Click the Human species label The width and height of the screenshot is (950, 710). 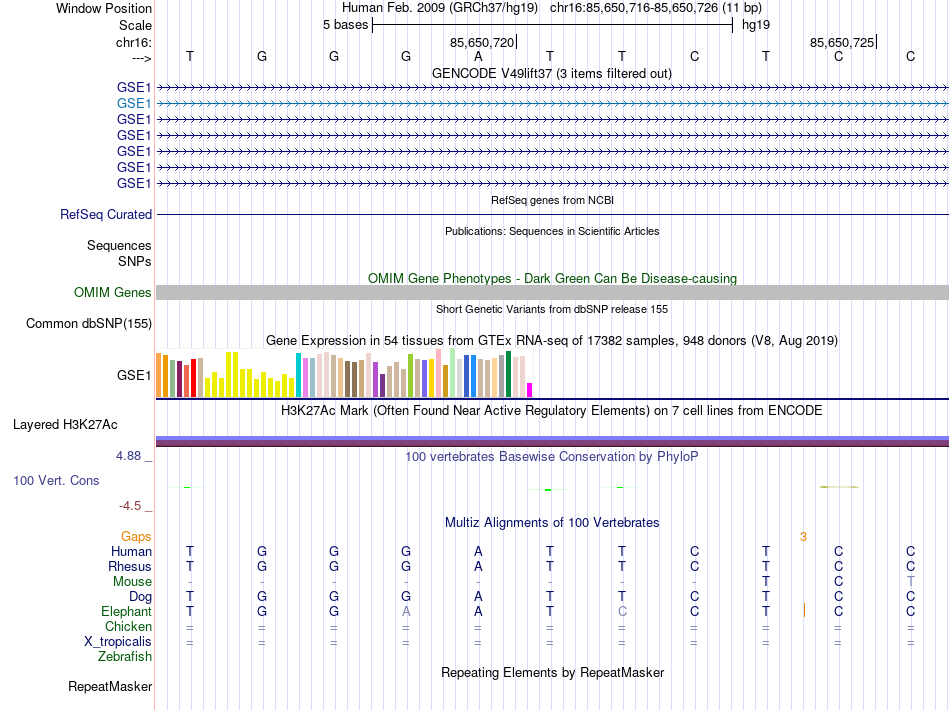pos(131,551)
